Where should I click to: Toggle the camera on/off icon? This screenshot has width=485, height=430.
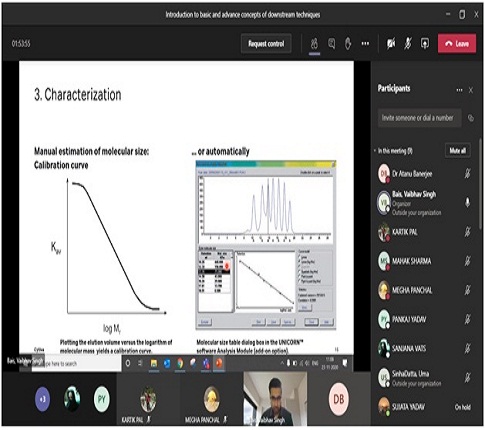click(391, 44)
